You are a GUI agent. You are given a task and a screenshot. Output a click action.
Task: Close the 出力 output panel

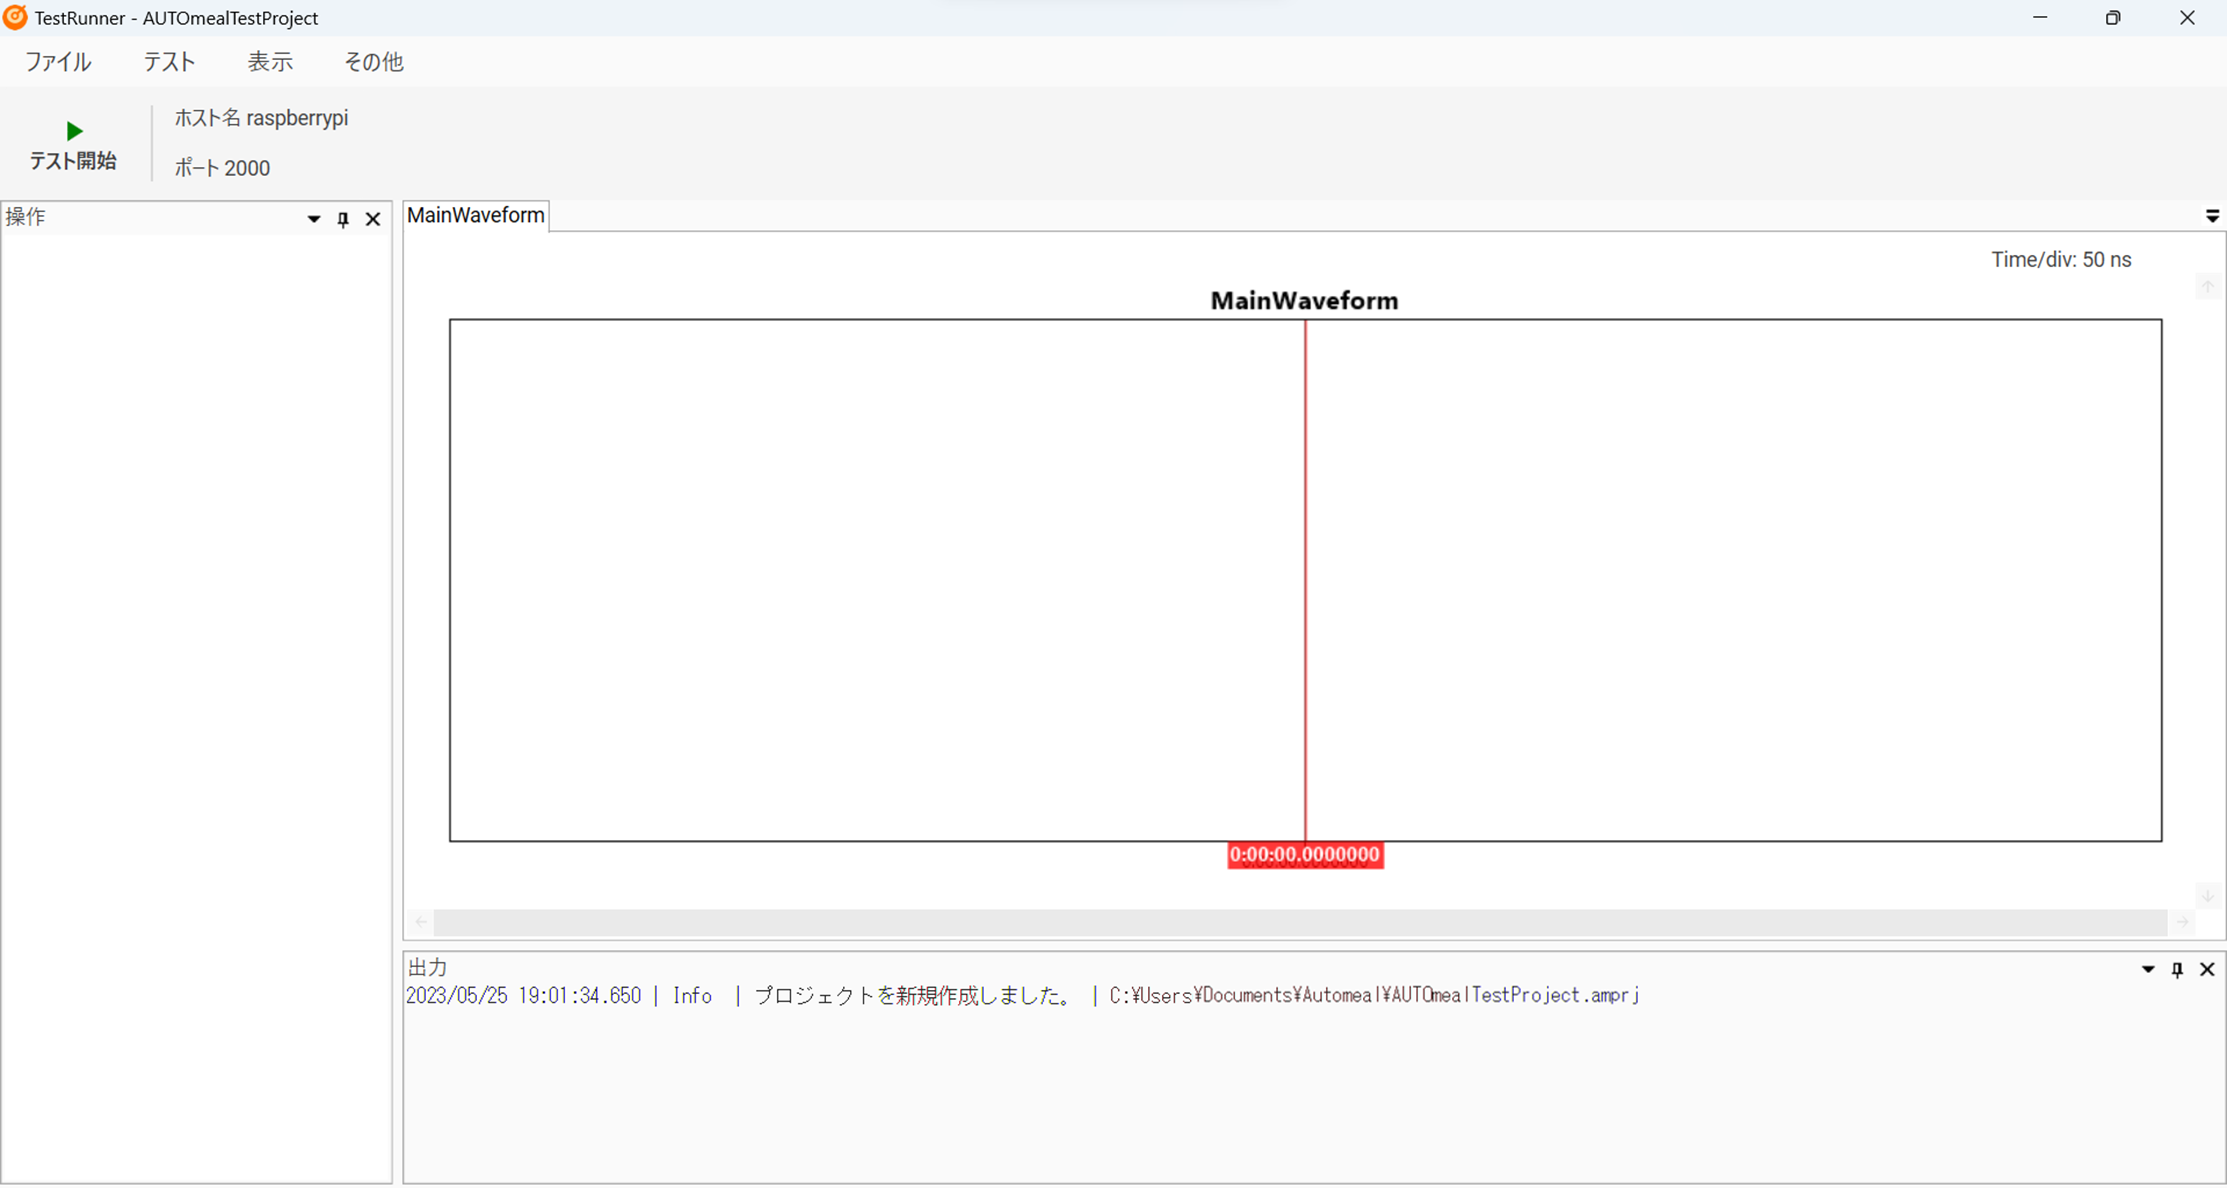pos(2207,969)
